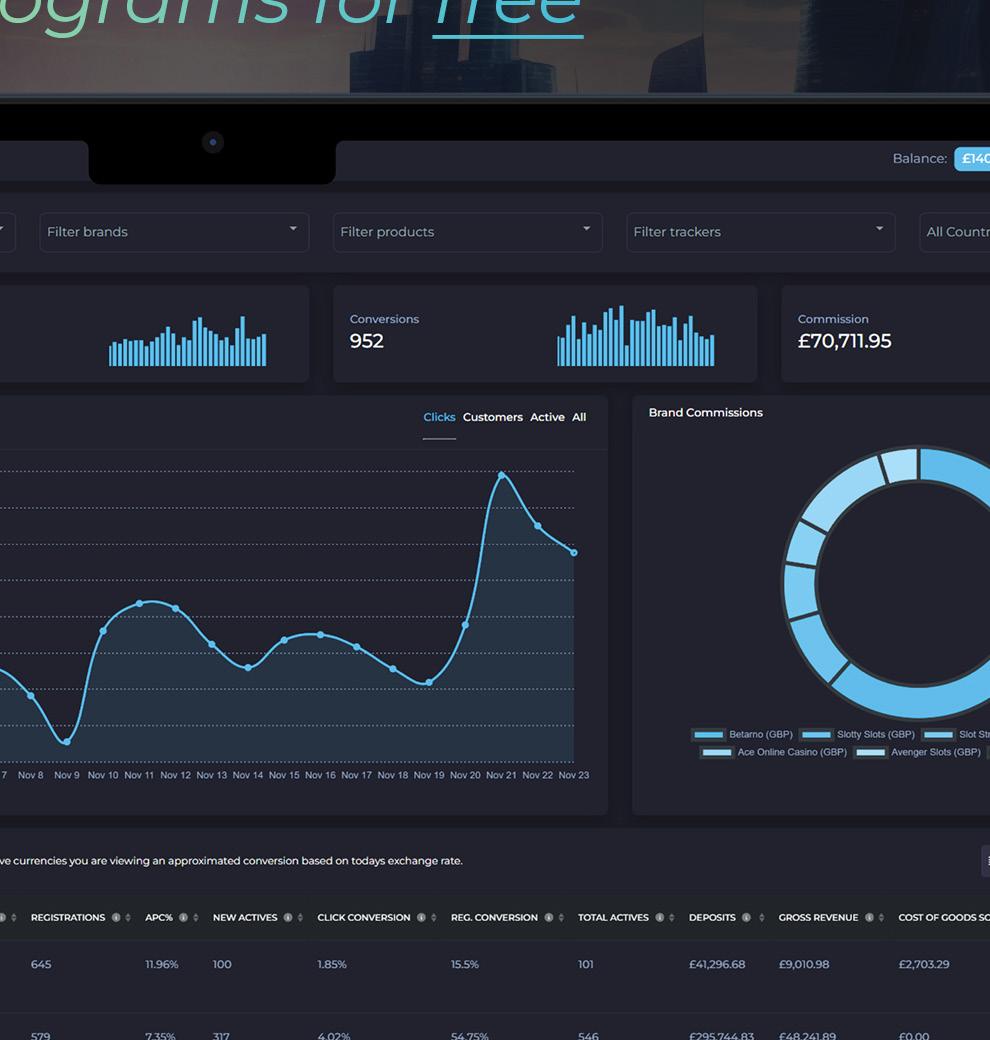Click the info icon next to DEPOSITS
The image size is (990, 1040).
pyautogui.click(x=746, y=917)
